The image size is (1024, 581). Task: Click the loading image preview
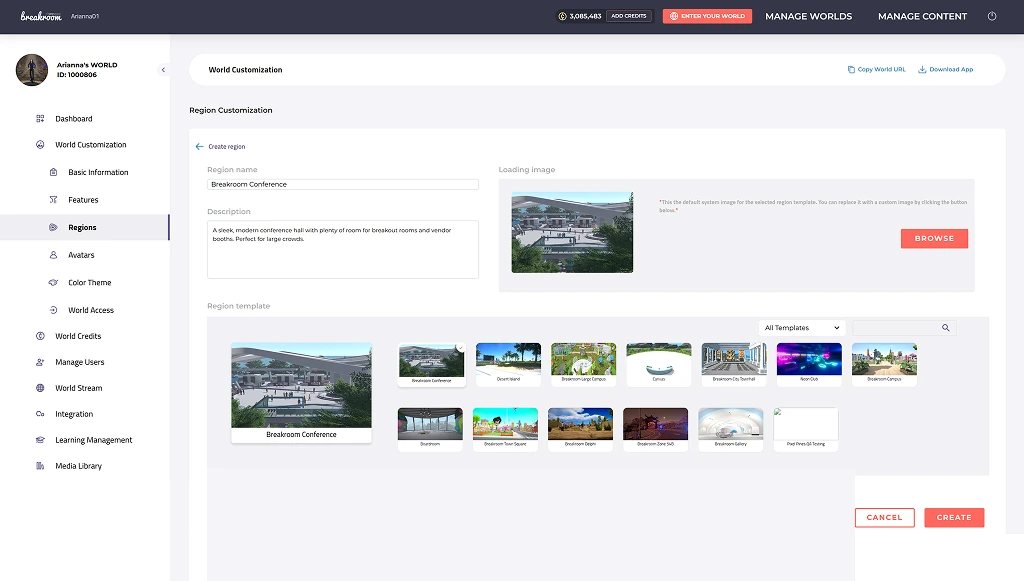572,232
